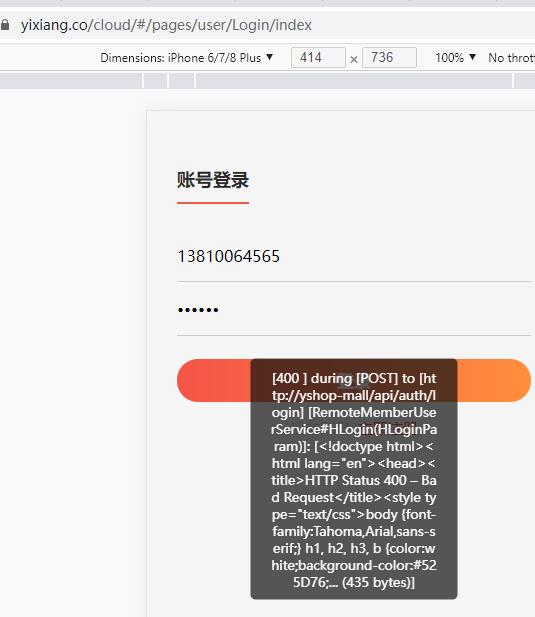Open the No throttling dropdown
The width and height of the screenshot is (535, 617).
click(511, 58)
